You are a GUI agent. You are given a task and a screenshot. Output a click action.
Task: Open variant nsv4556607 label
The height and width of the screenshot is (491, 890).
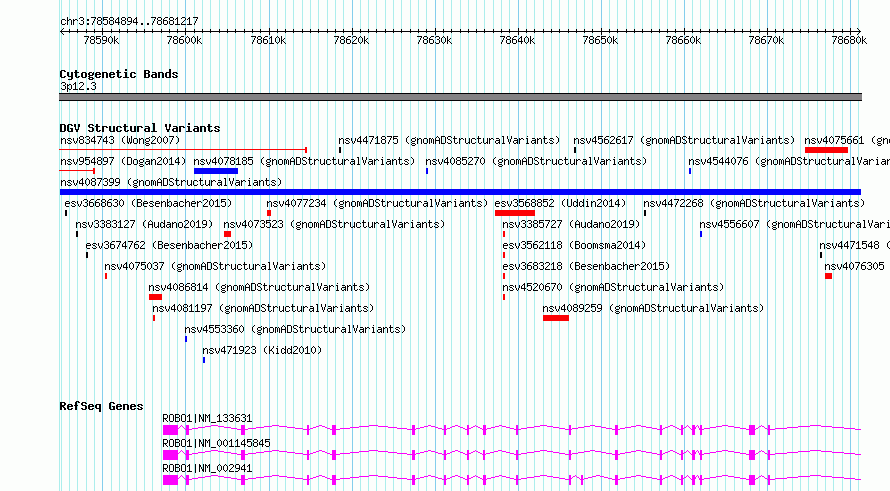point(795,224)
